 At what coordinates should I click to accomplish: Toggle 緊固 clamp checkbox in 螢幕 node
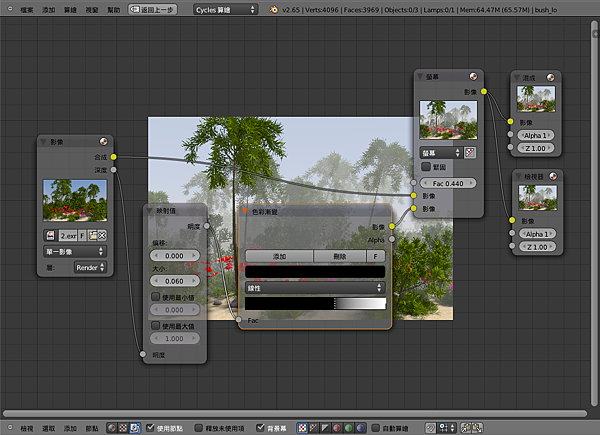pyautogui.click(x=426, y=167)
